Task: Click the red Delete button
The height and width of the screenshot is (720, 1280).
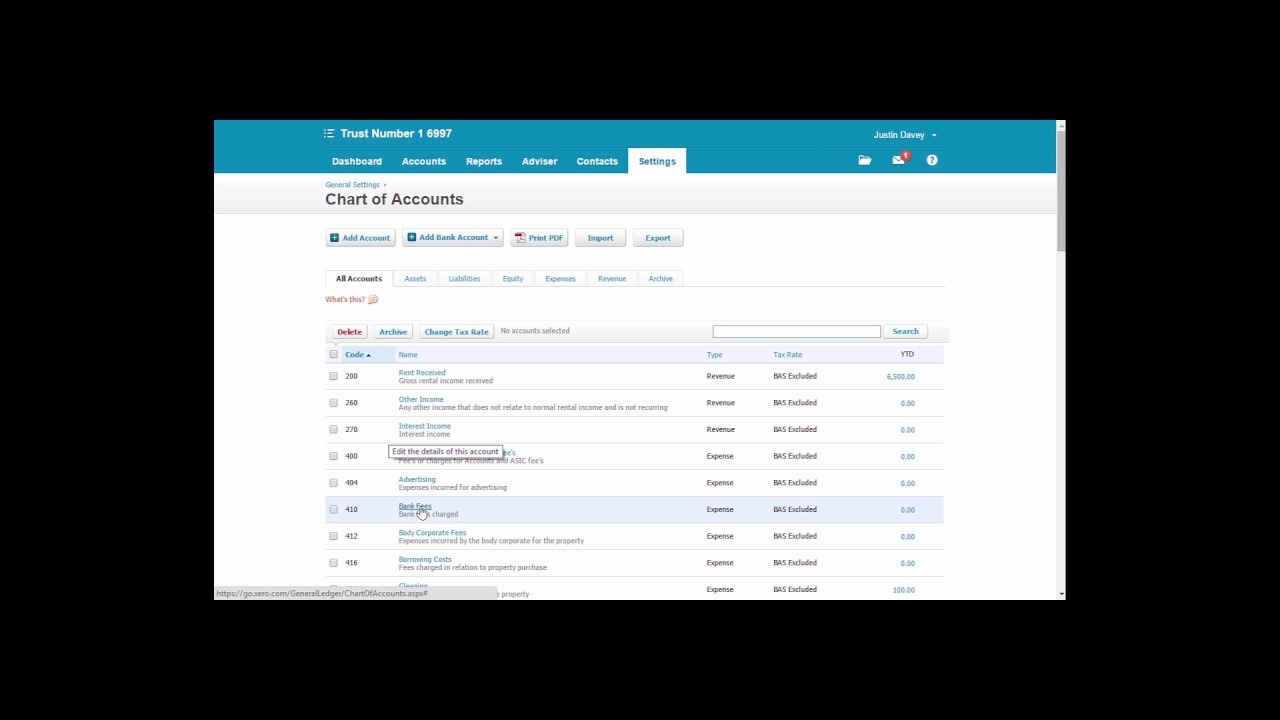Action: pos(350,332)
